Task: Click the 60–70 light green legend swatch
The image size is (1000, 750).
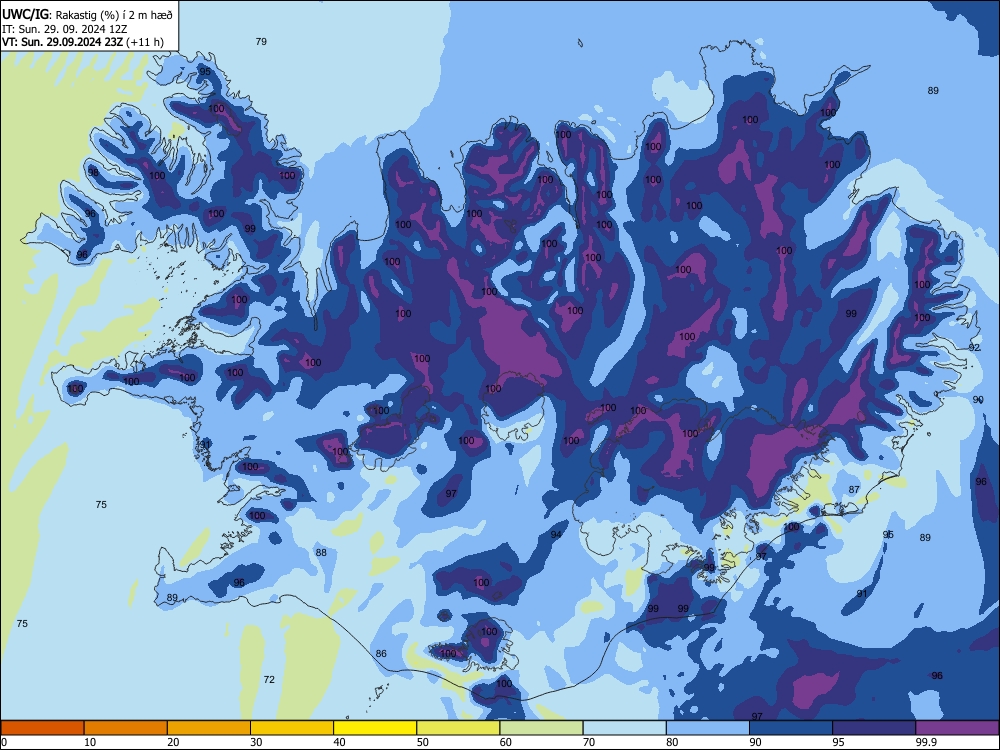Action: [541, 728]
